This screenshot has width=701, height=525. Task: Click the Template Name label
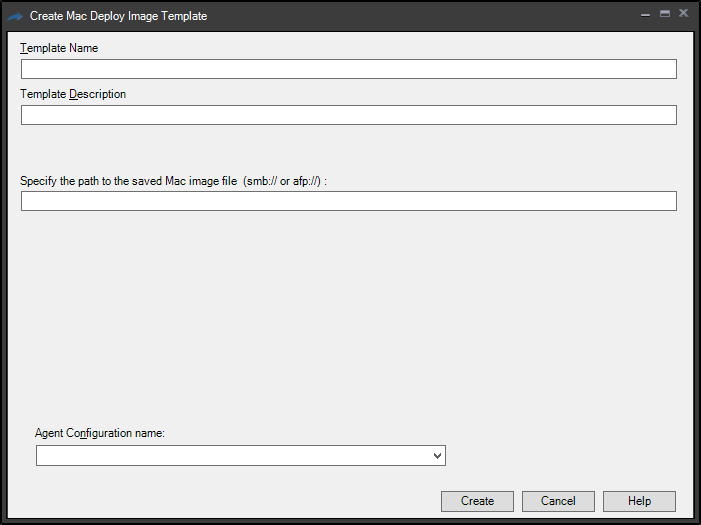click(x=59, y=48)
